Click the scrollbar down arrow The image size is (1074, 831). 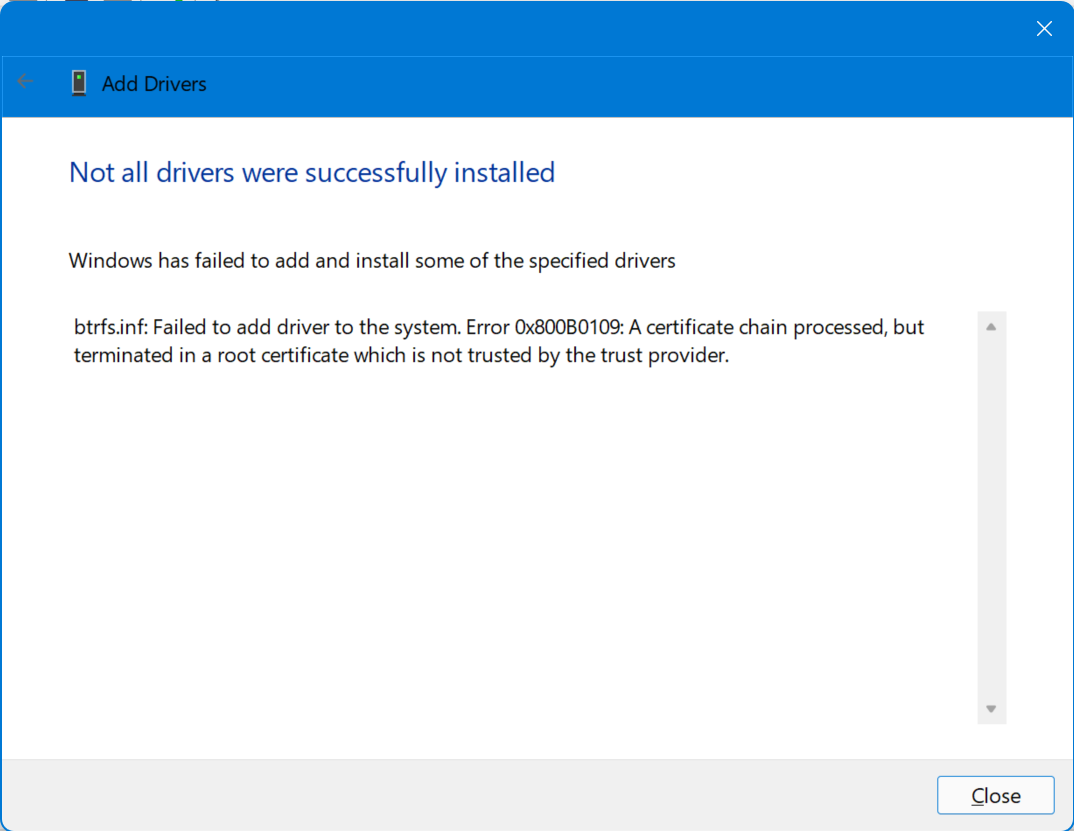[990, 708]
